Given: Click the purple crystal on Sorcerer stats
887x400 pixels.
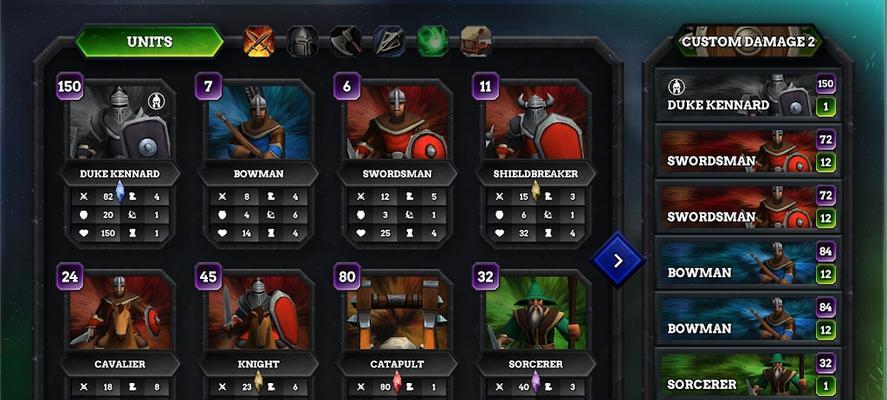Looking at the screenshot, I should tap(536, 382).
